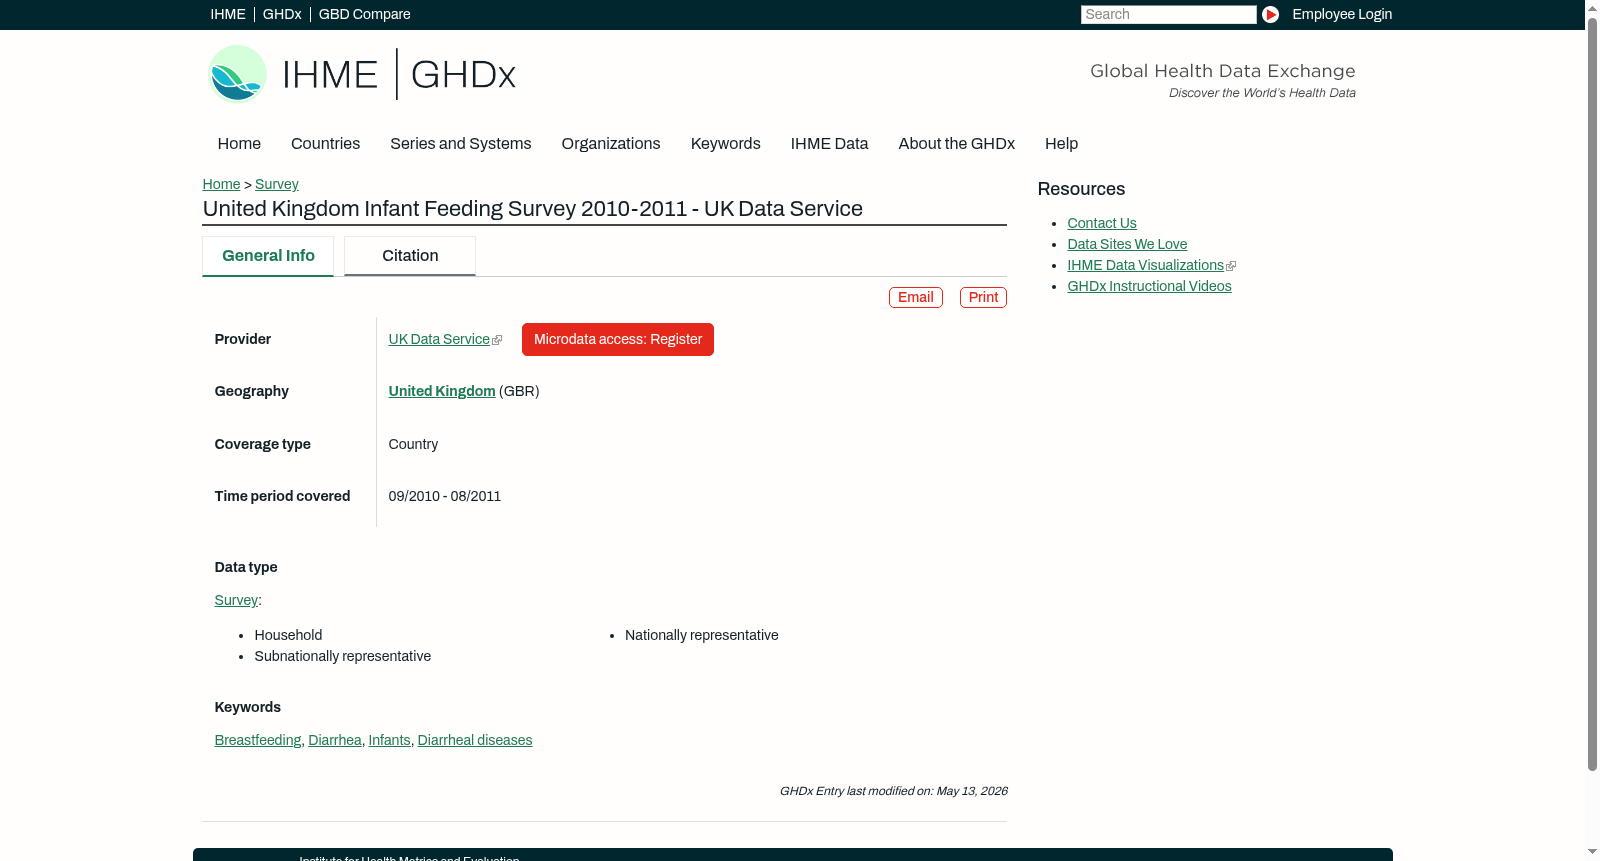Click the 'Household' list item

pyautogui.click(x=288, y=635)
